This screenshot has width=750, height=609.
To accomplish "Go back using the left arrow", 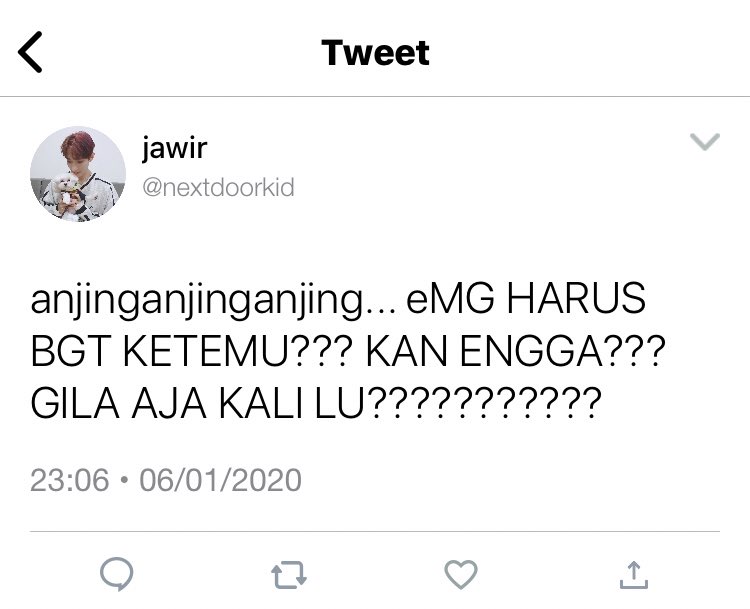I will click(x=30, y=52).
